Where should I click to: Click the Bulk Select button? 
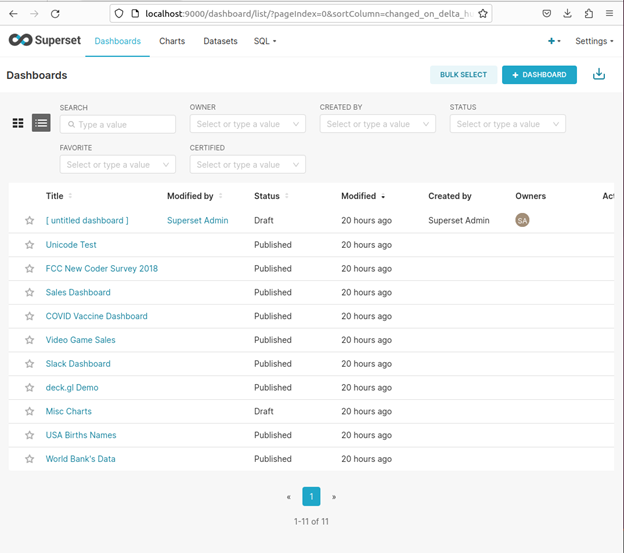(x=463, y=75)
